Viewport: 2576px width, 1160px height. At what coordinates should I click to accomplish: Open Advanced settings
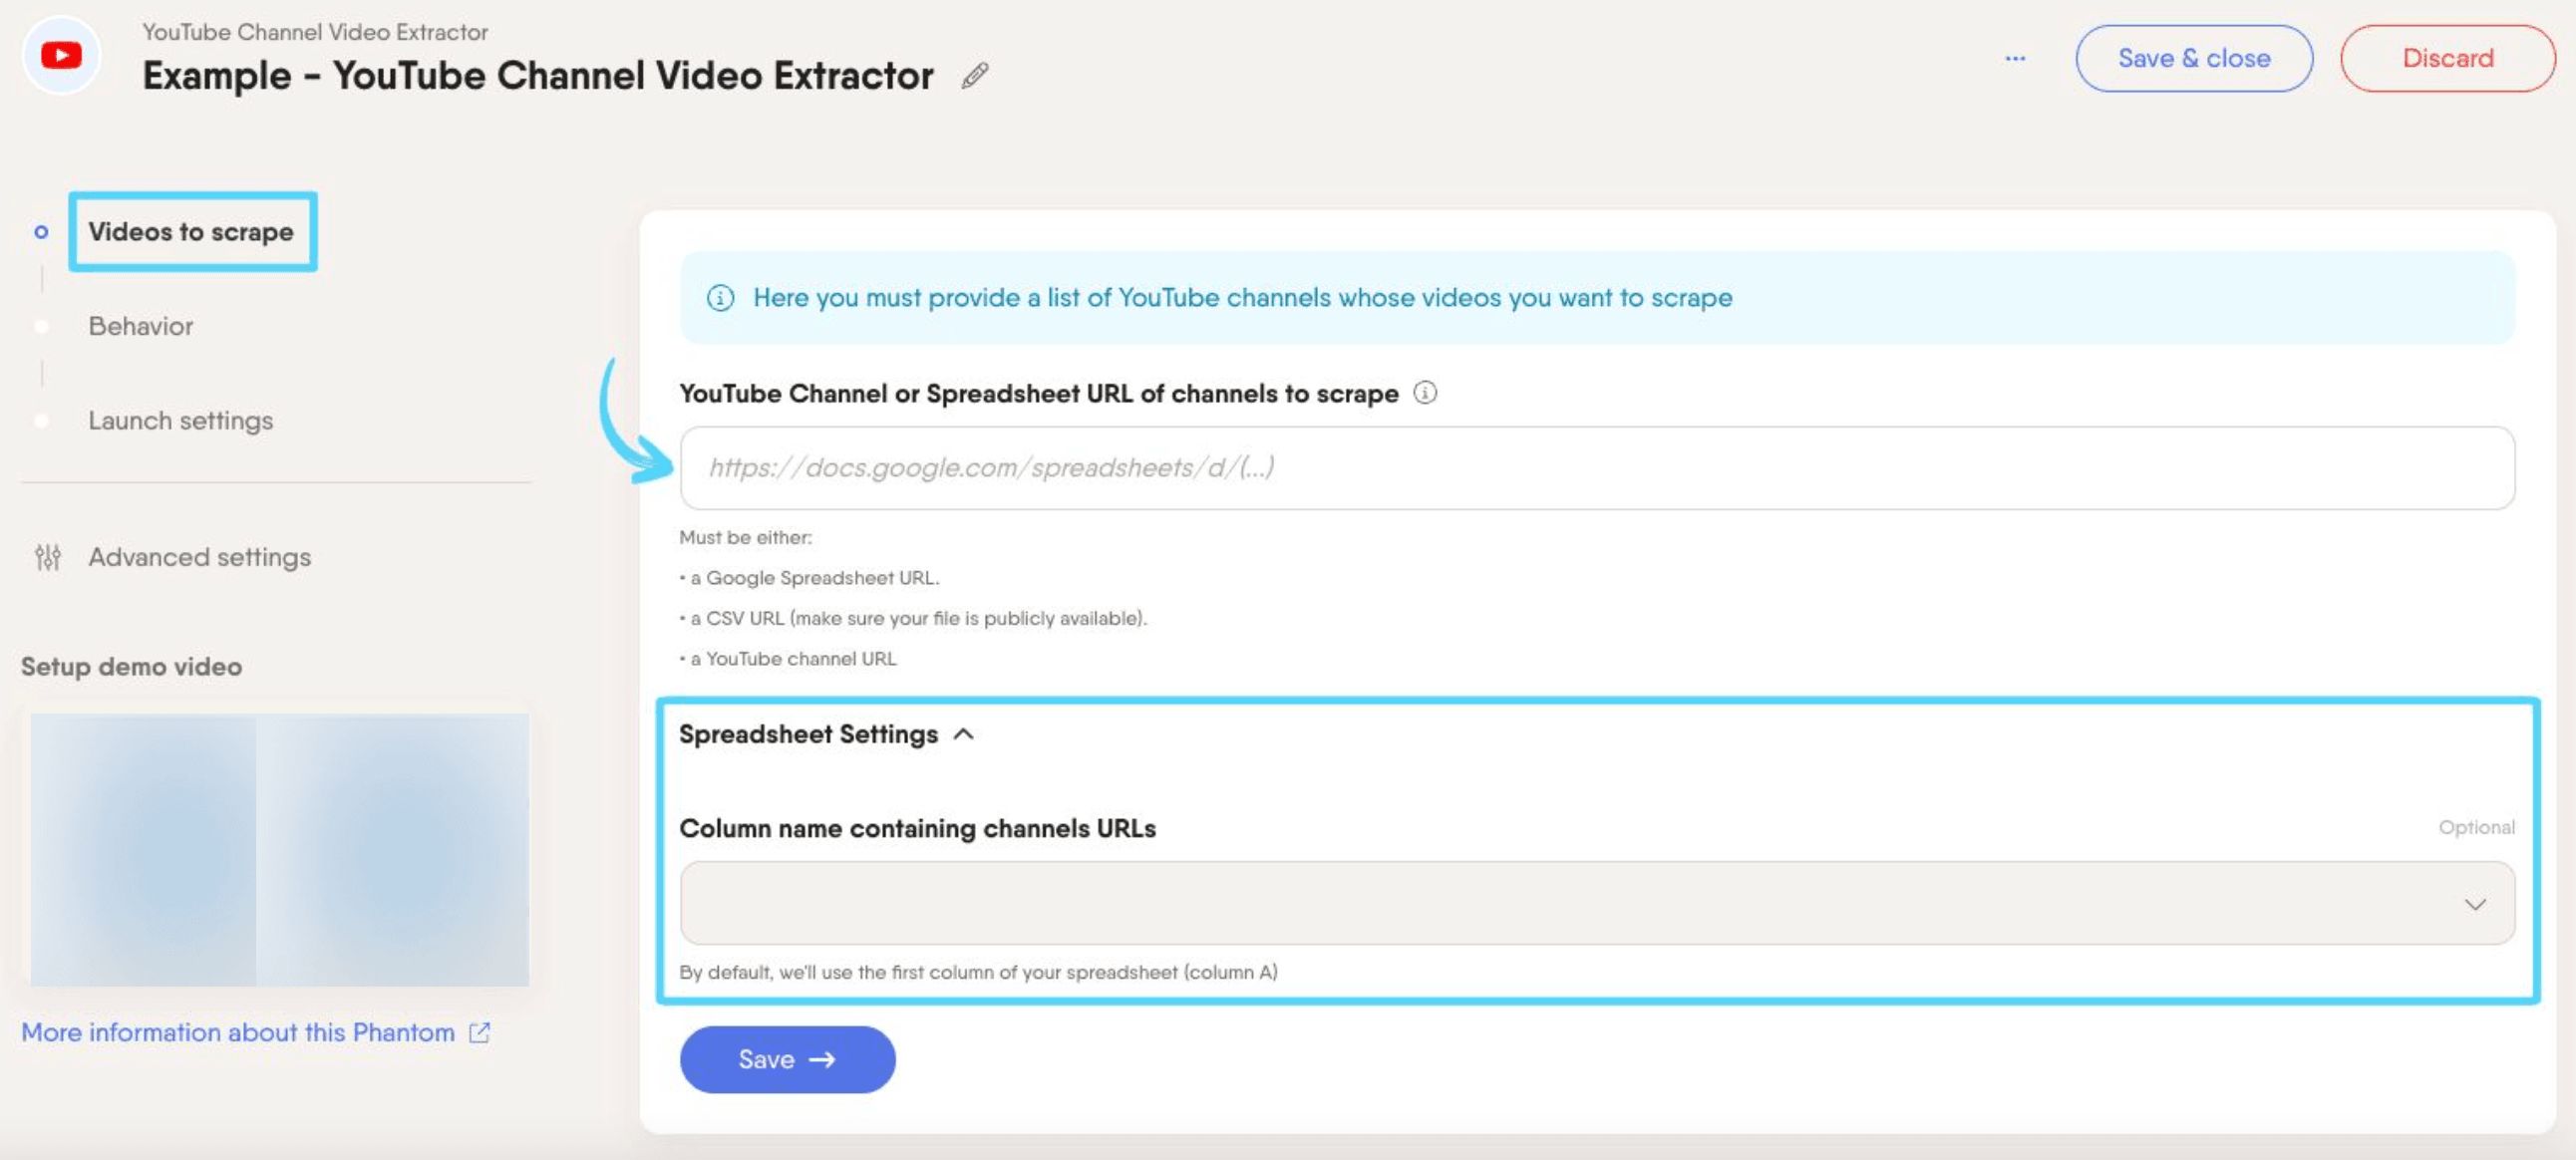(x=200, y=557)
